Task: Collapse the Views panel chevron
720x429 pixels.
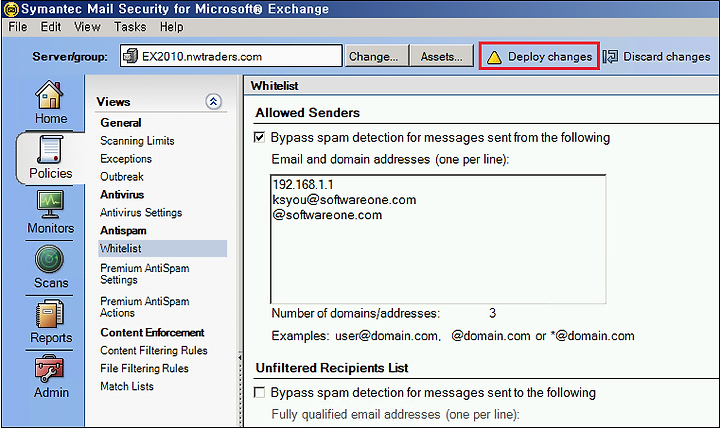Action: [213, 102]
